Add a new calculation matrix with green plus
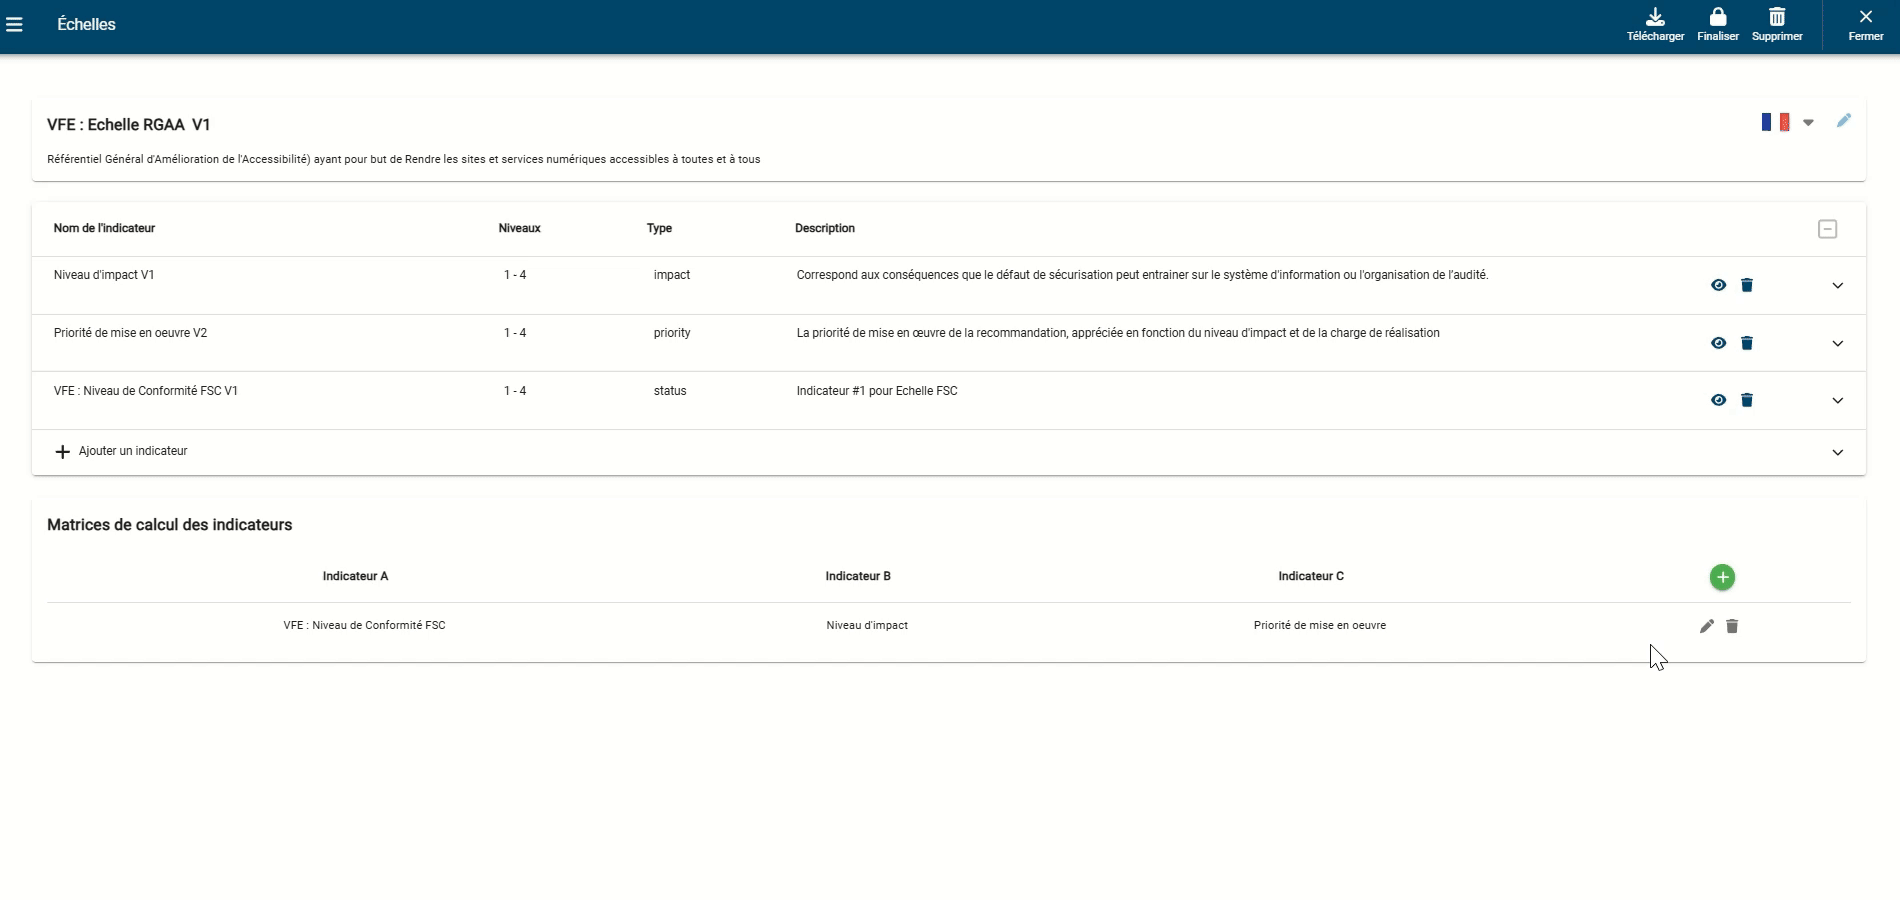The image size is (1900, 900). [1721, 577]
